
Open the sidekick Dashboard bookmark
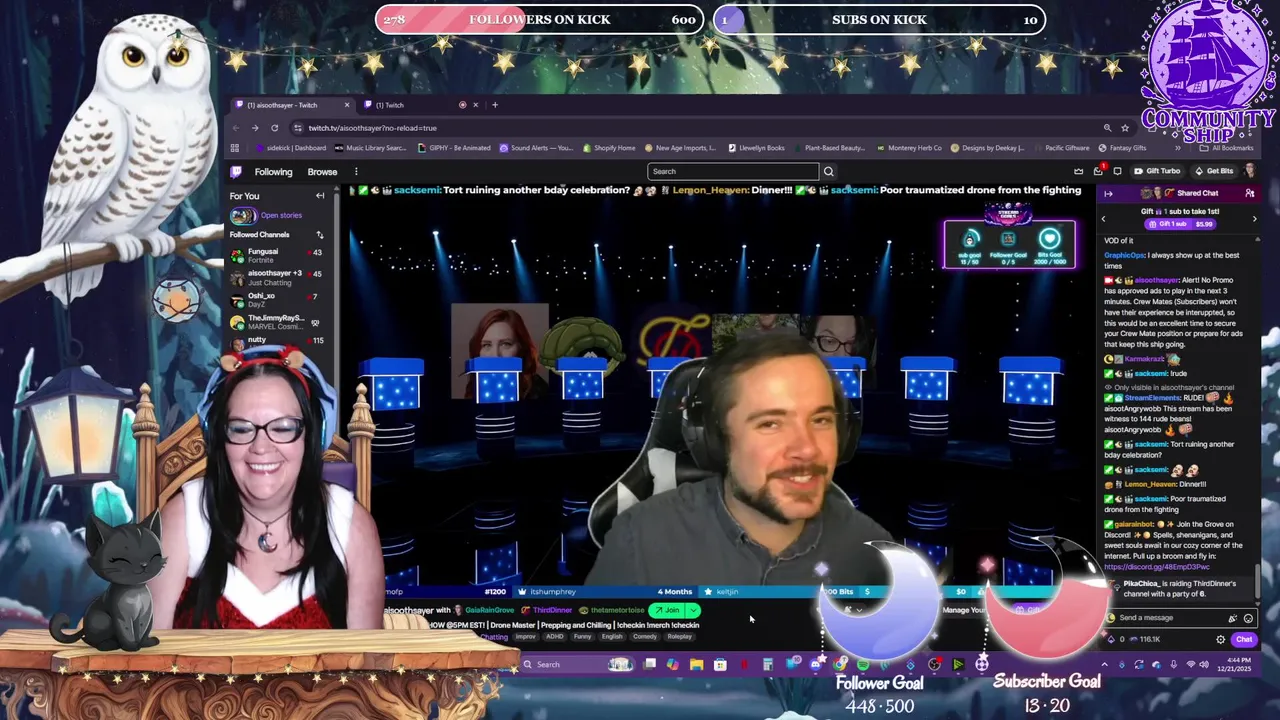tap(291, 148)
